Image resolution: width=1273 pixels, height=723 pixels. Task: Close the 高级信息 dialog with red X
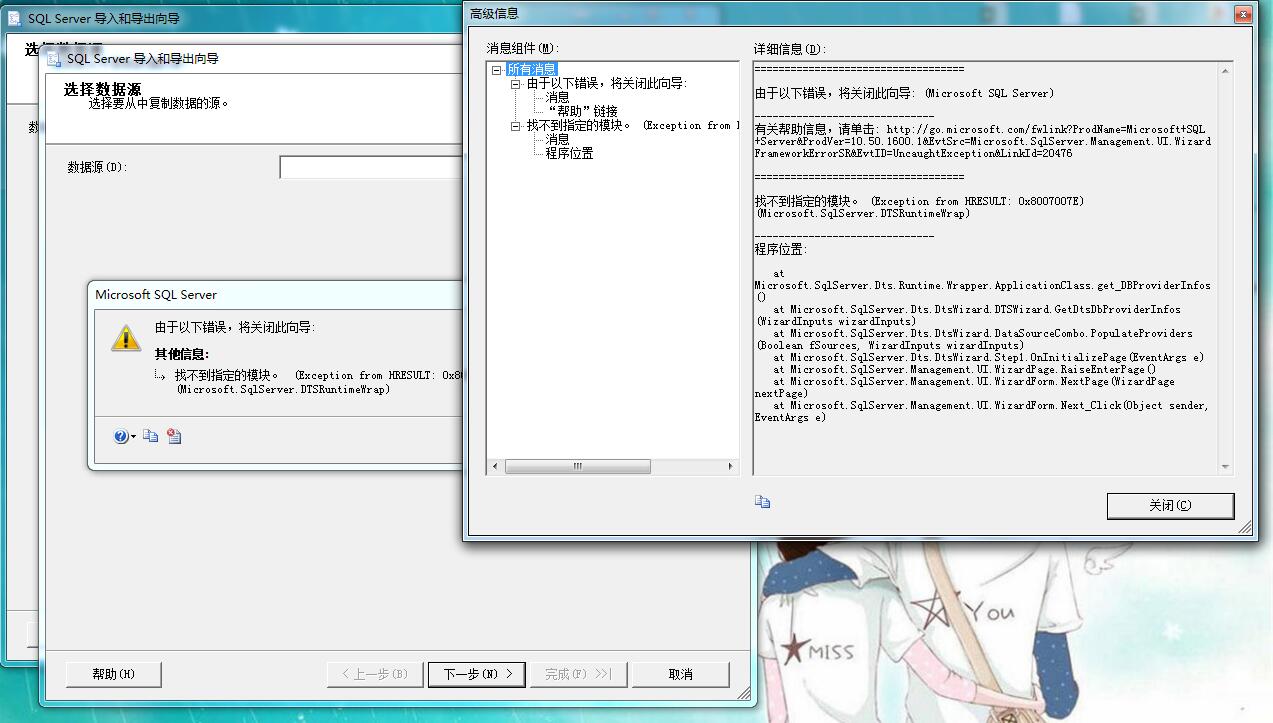pyautogui.click(x=1242, y=13)
